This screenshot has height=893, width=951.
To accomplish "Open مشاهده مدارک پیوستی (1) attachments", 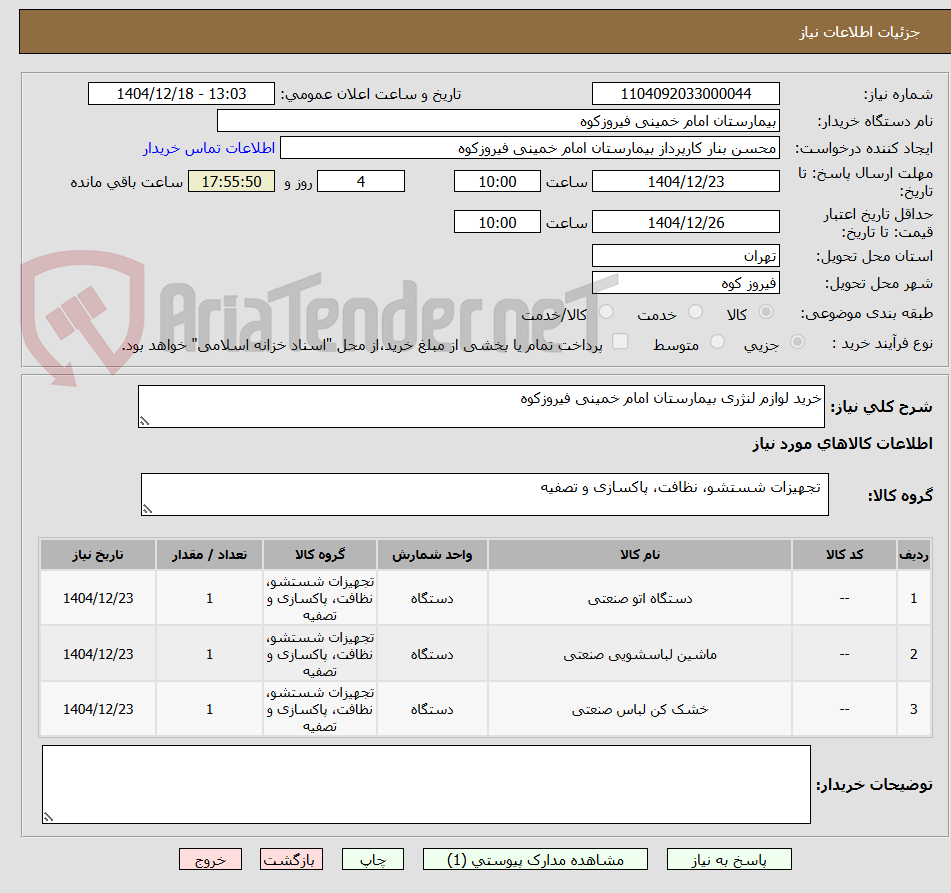I will point(535,859).
